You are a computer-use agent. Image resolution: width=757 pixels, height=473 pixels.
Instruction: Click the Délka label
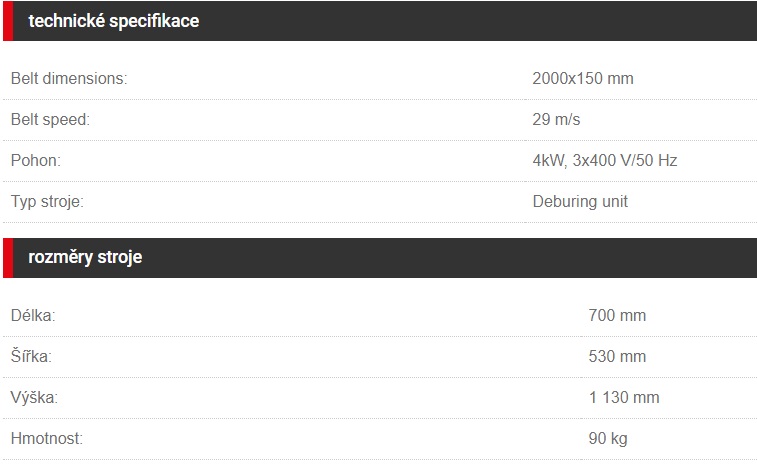[x=33, y=315]
